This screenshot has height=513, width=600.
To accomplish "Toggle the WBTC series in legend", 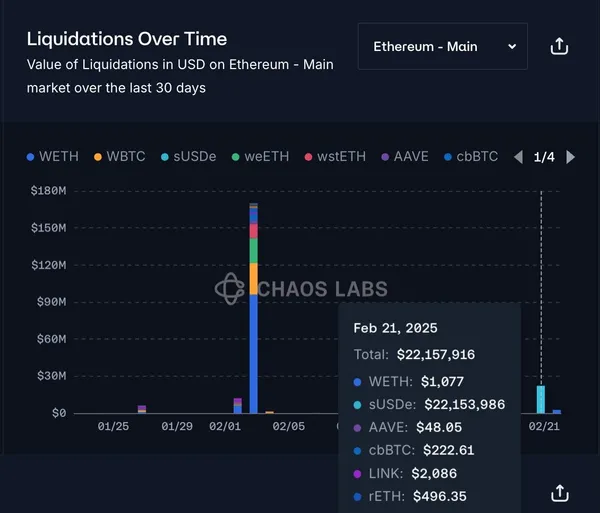I will (120, 157).
